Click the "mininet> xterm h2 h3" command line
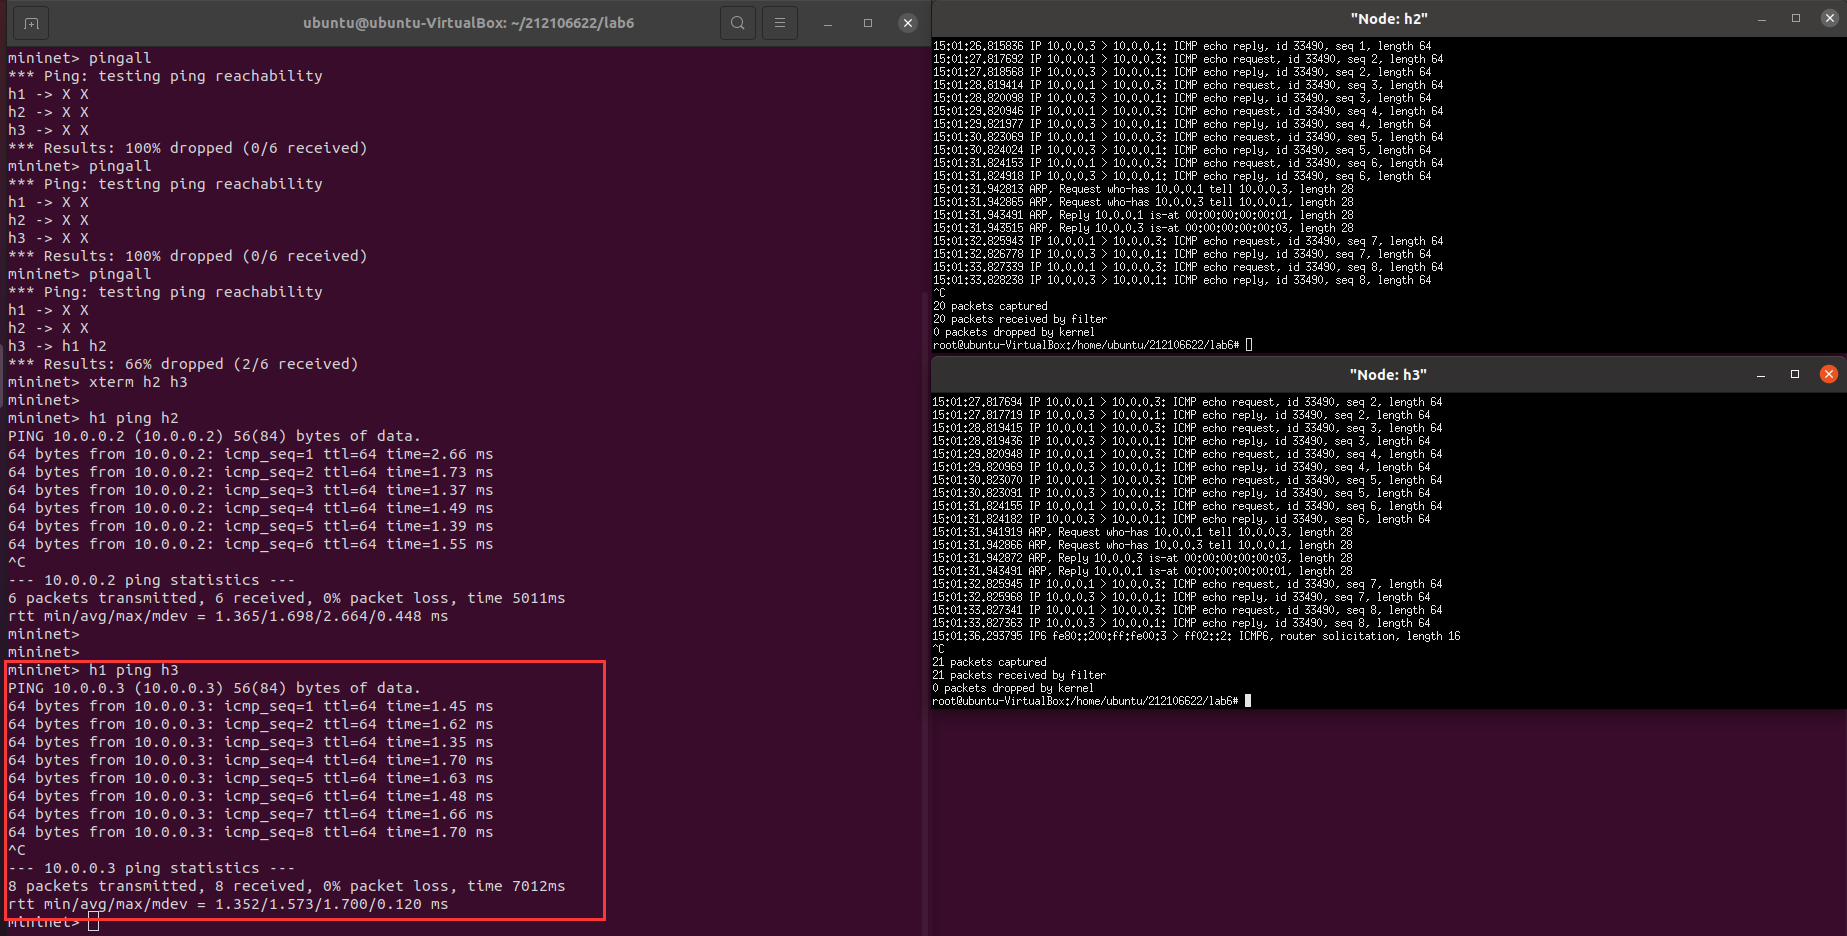 click(x=98, y=382)
